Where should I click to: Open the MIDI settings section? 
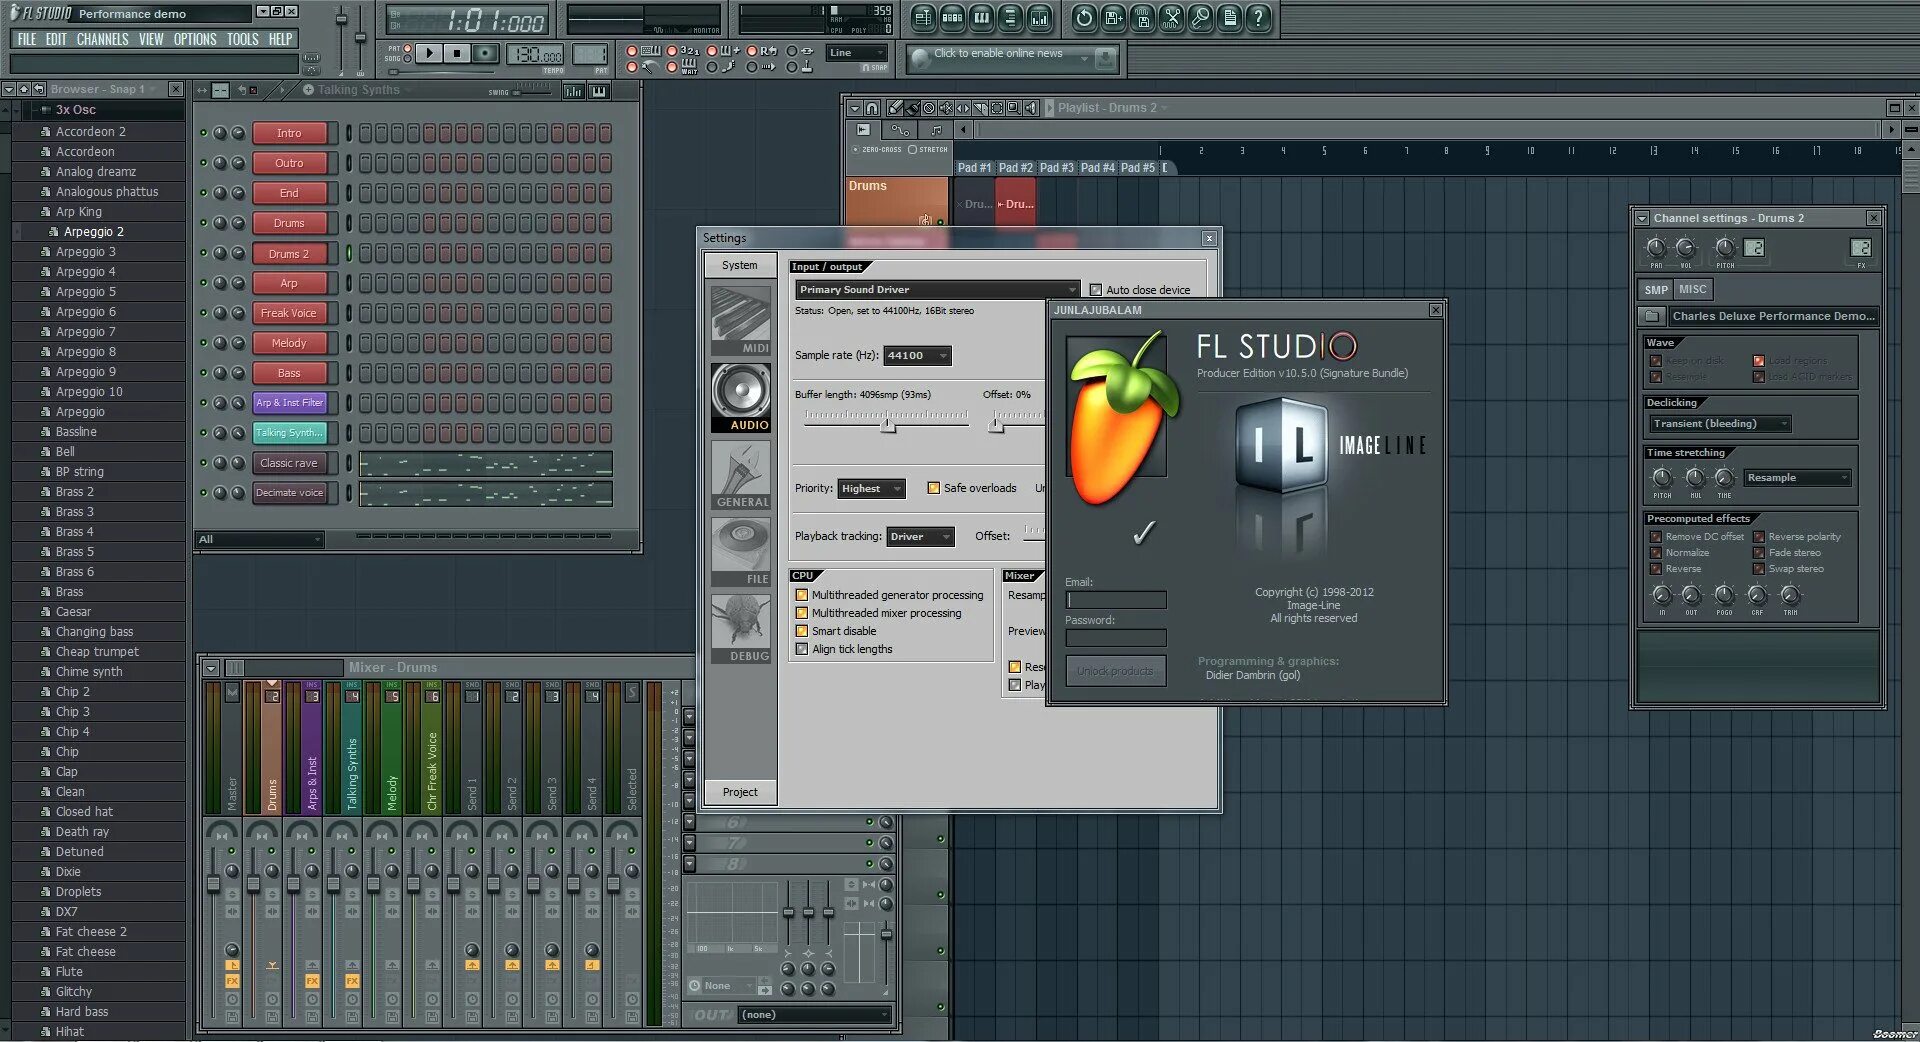coord(741,320)
